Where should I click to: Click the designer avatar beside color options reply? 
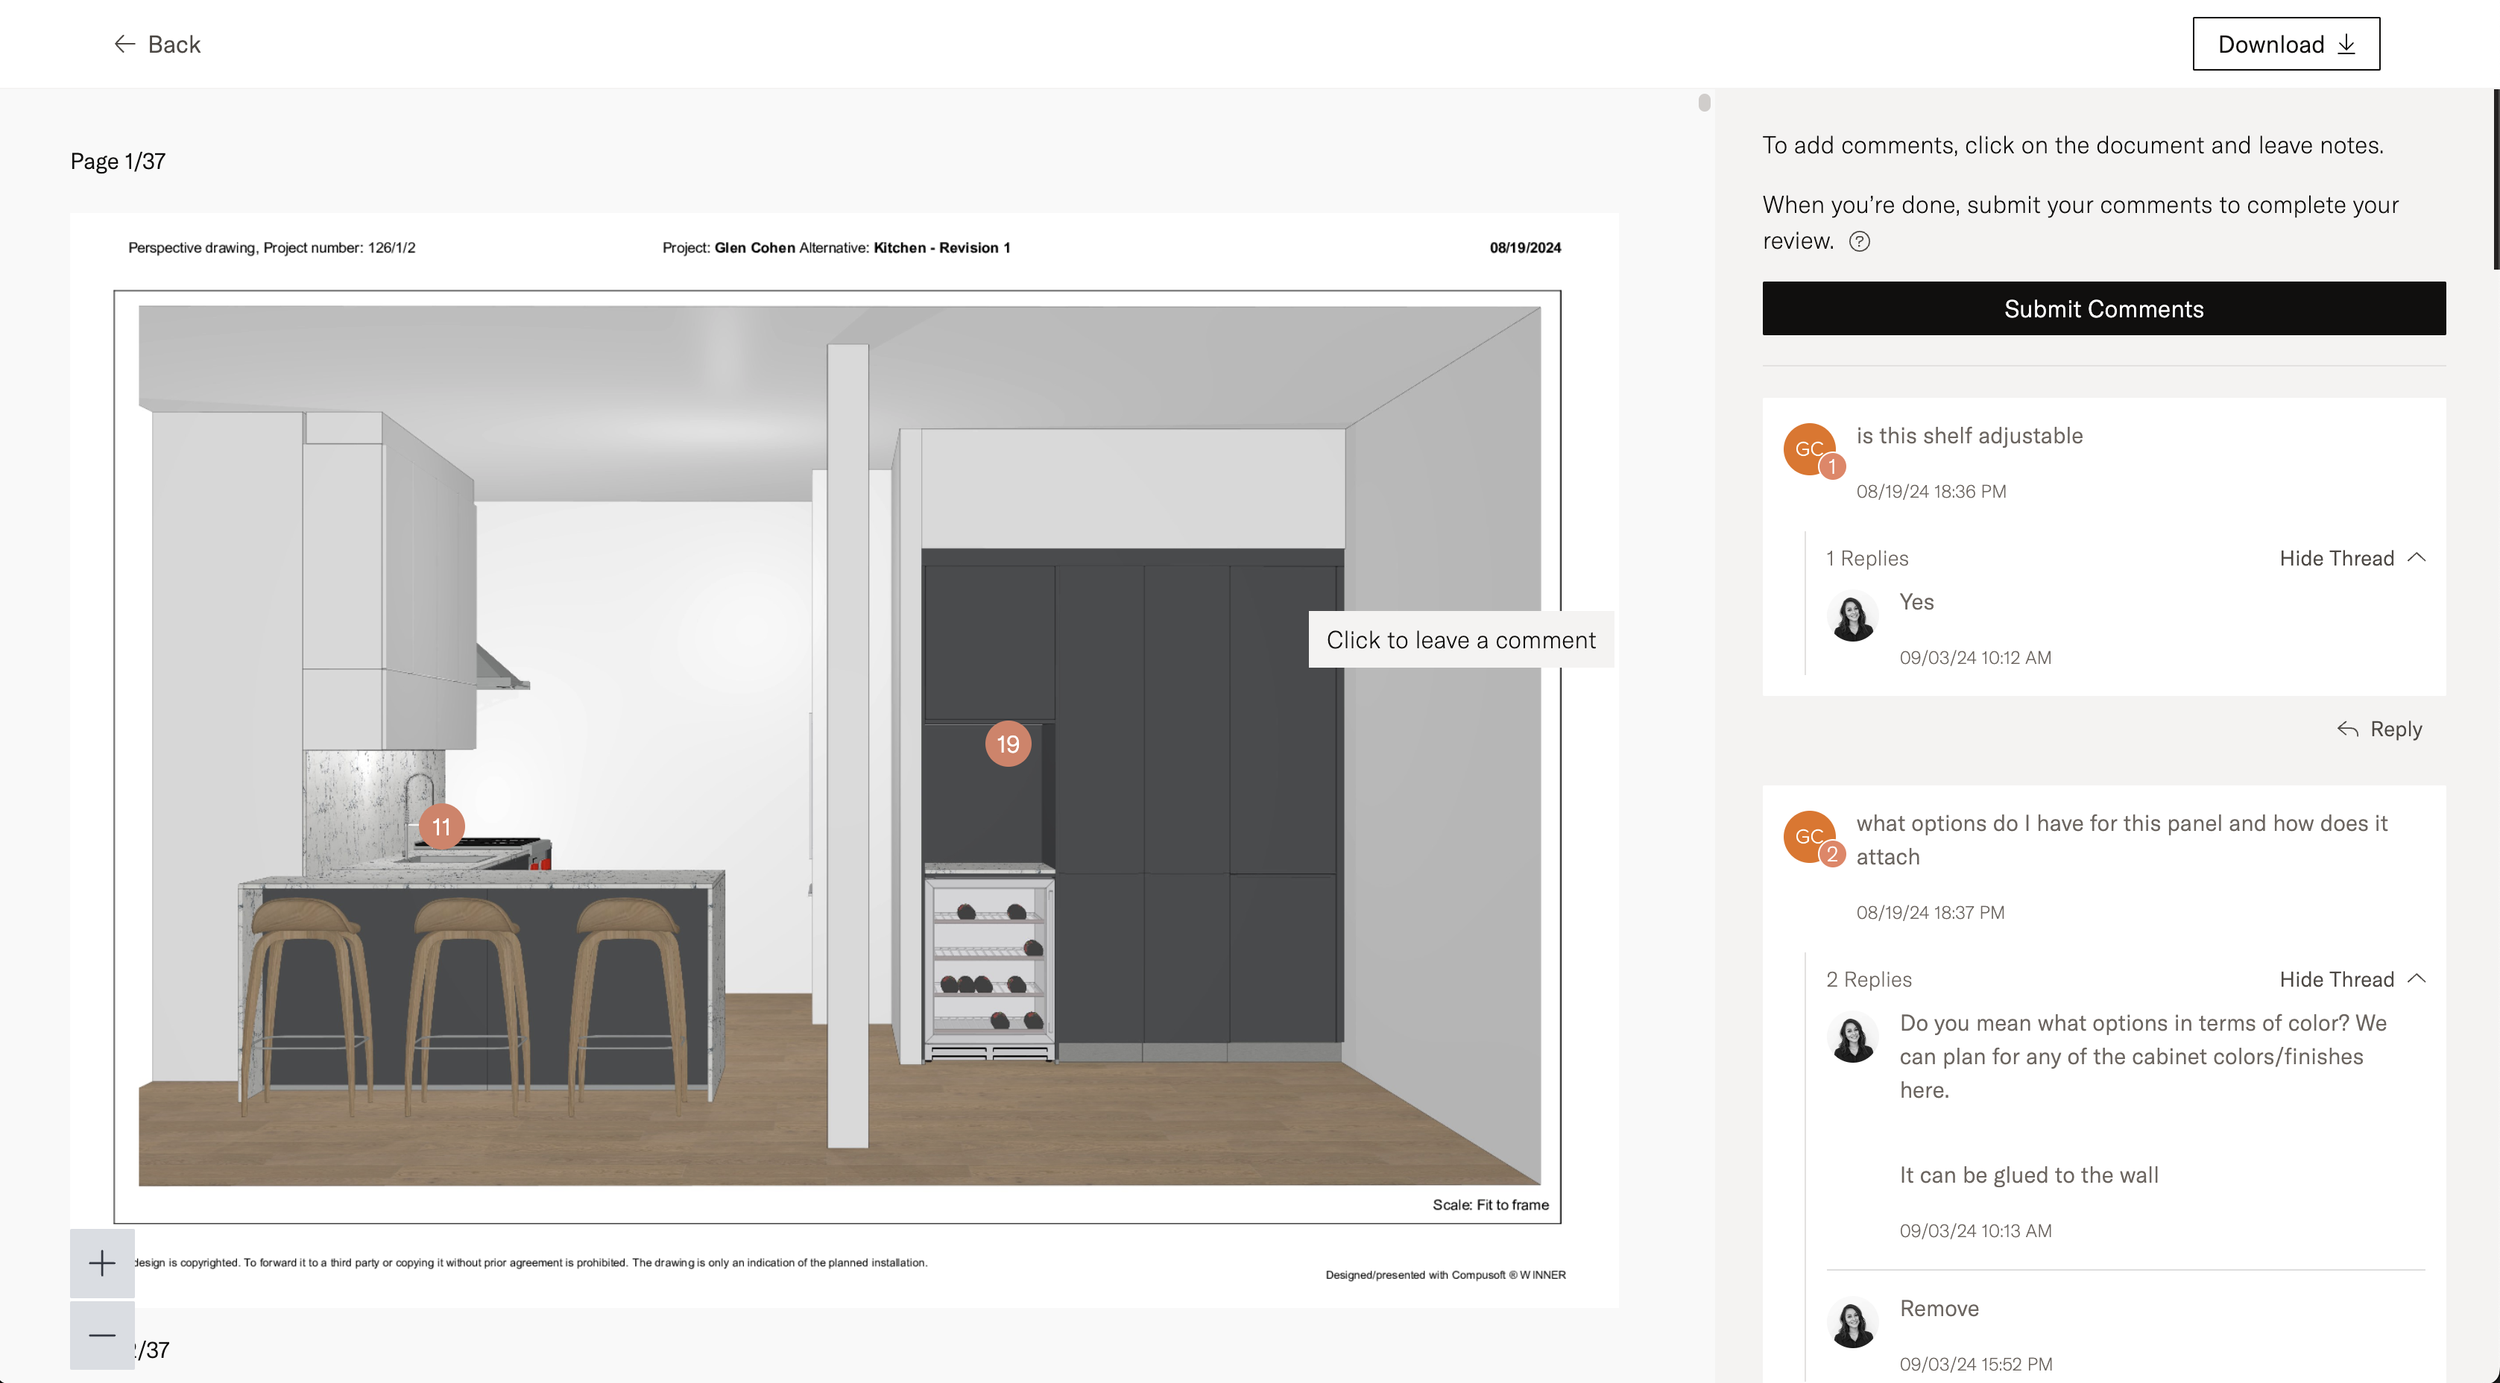pos(1853,1037)
